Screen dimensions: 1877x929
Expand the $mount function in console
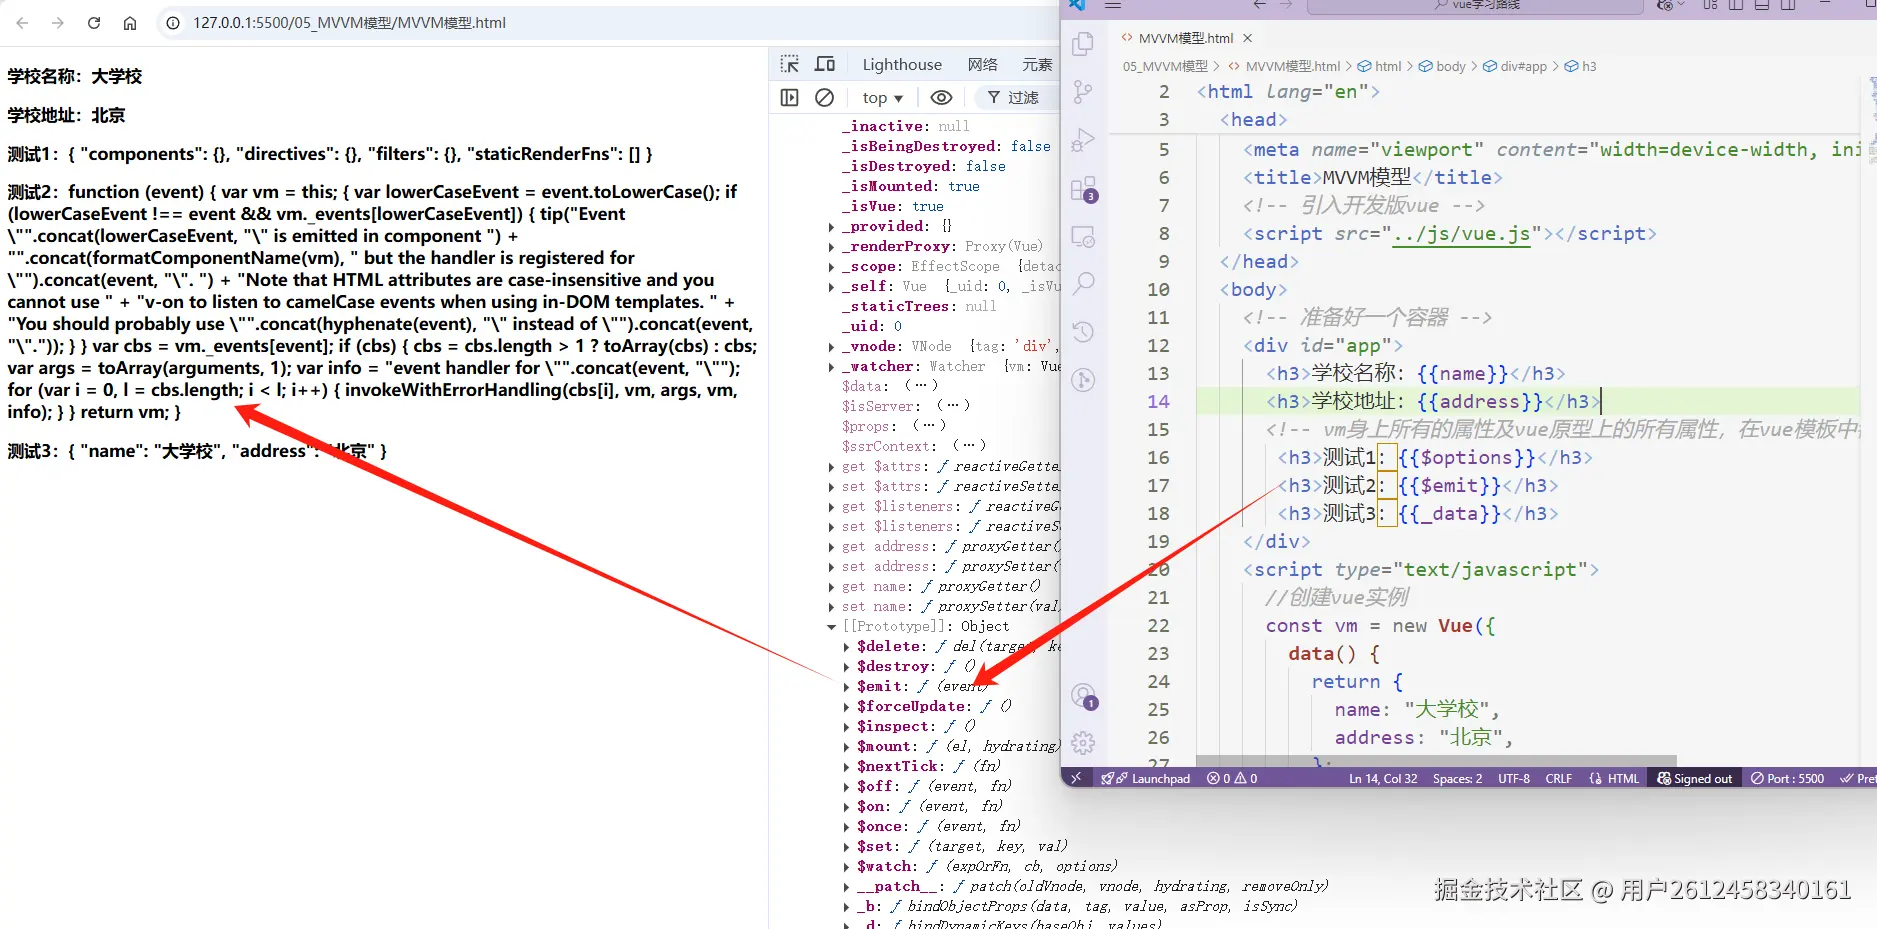[847, 747]
